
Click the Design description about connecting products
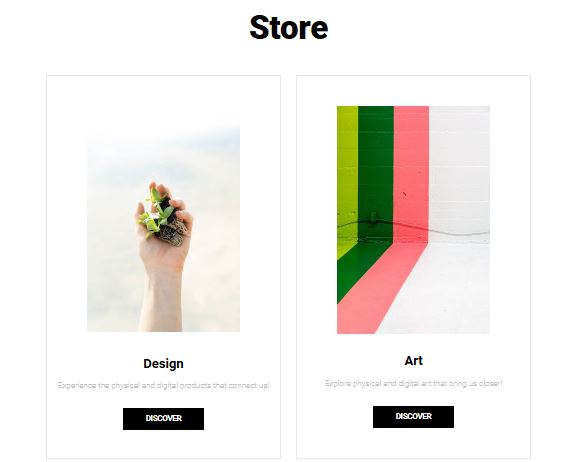point(163,385)
